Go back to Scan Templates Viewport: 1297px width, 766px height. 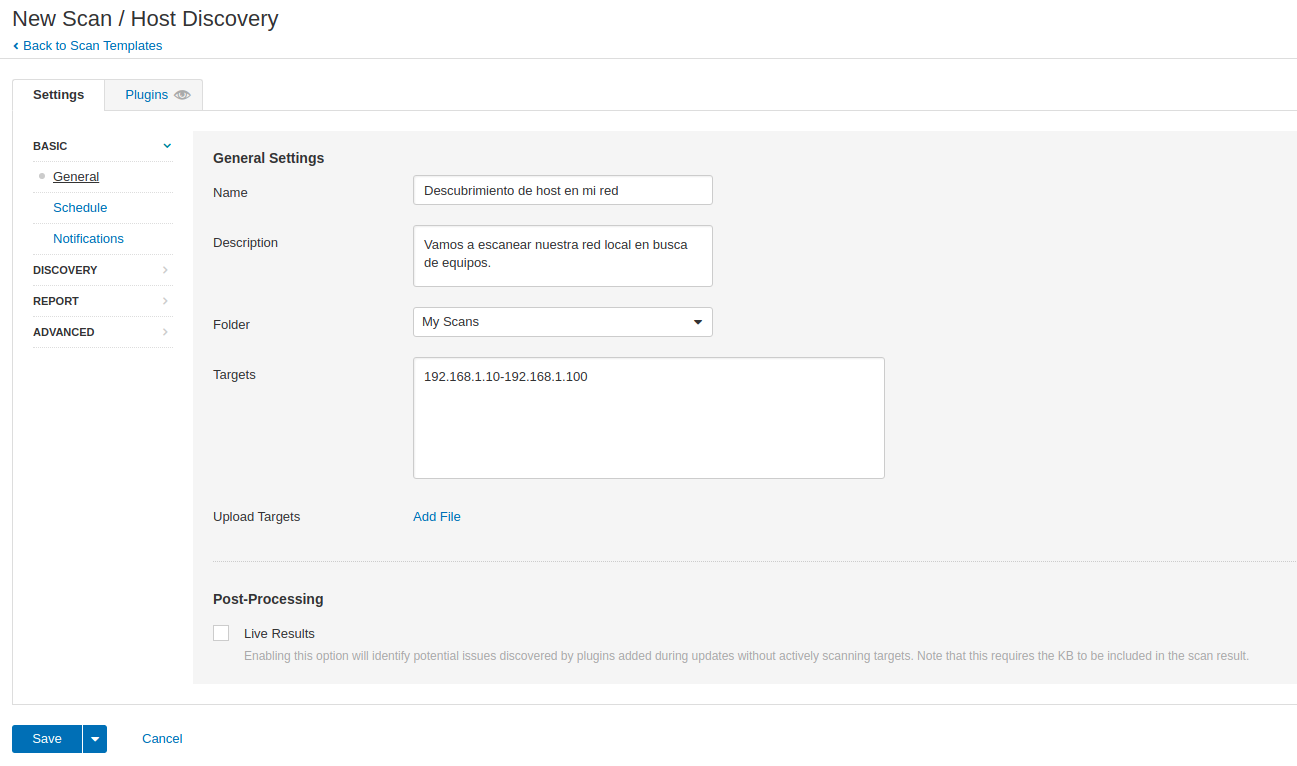(x=92, y=46)
